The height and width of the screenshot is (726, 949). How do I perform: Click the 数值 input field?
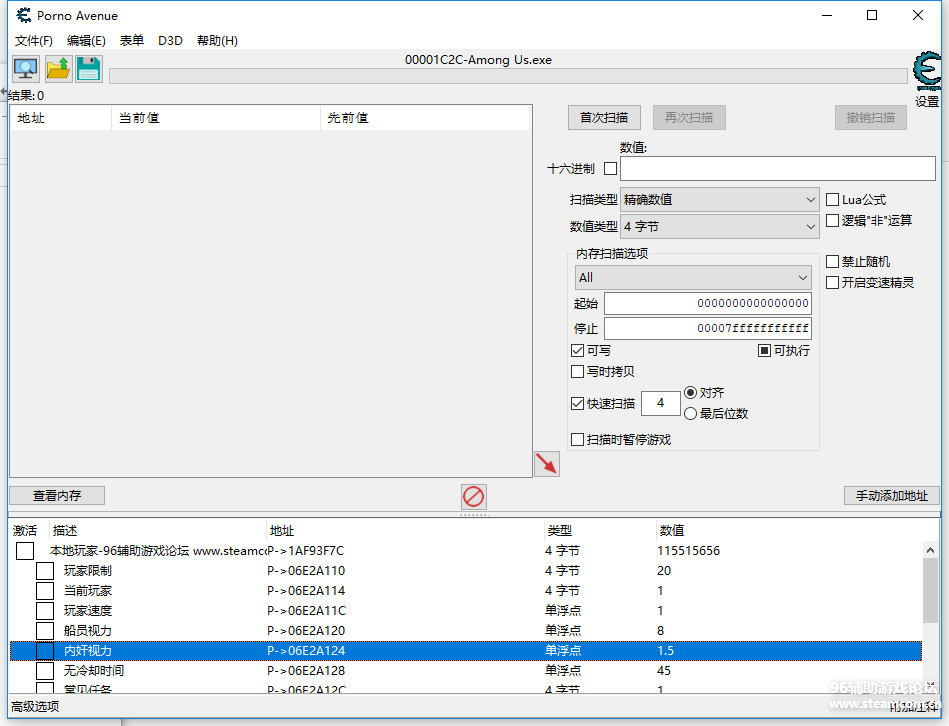(x=777, y=168)
